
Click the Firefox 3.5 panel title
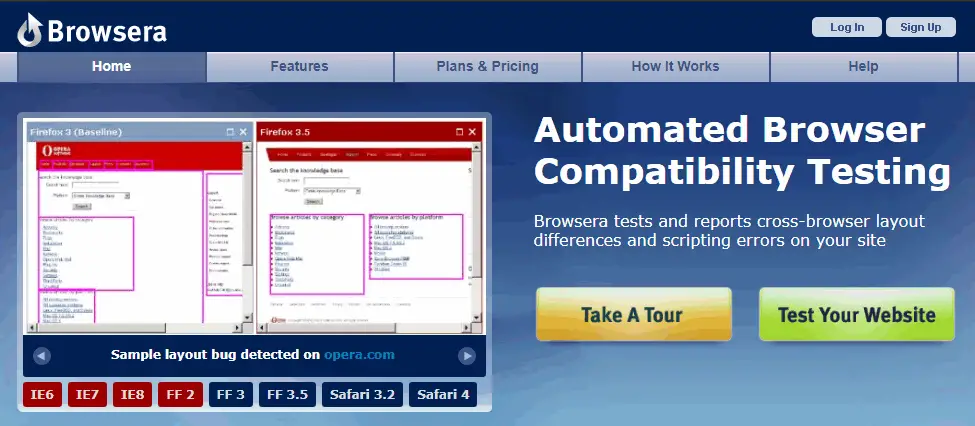pos(285,132)
